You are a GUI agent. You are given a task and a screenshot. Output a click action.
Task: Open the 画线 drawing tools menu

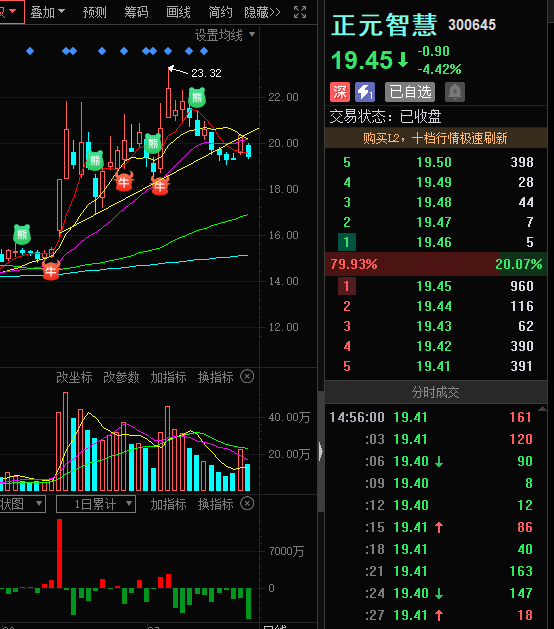(178, 12)
